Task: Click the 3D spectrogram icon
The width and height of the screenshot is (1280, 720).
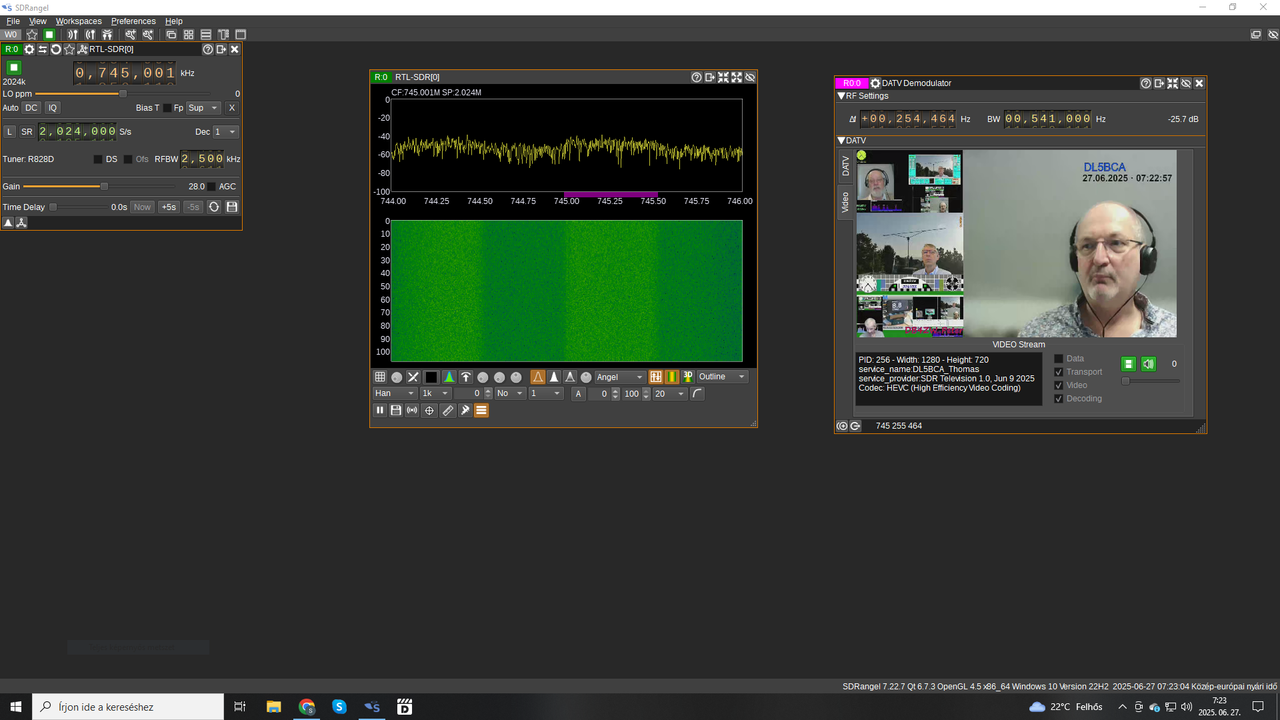Action: pyautogui.click(x=688, y=377)
